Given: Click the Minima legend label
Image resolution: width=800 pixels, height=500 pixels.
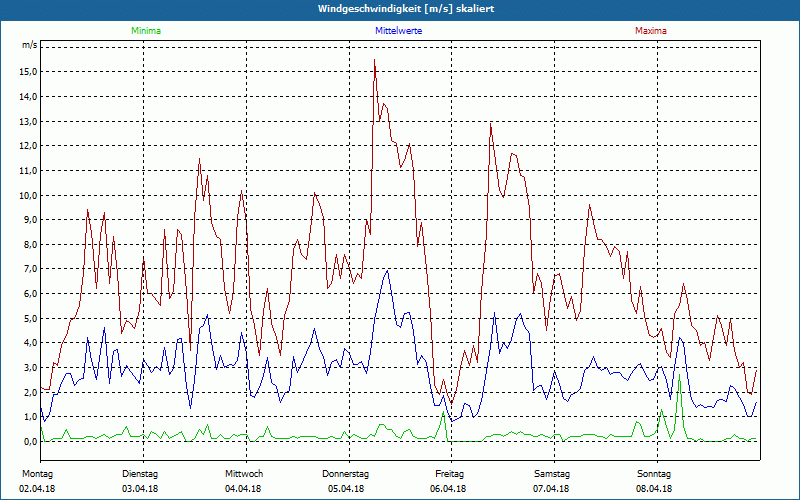Looking at the screenshot, I should coord(144,31).
